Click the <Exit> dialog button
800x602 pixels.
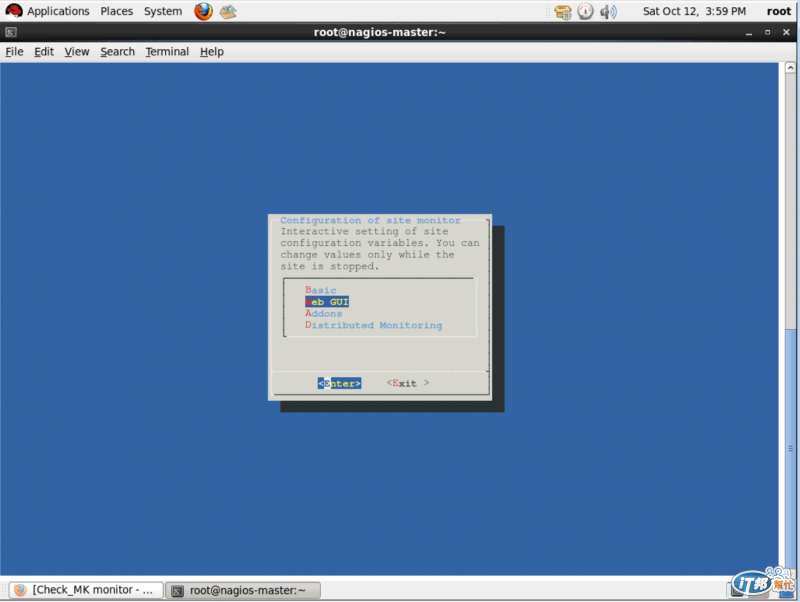coord(408,383)
